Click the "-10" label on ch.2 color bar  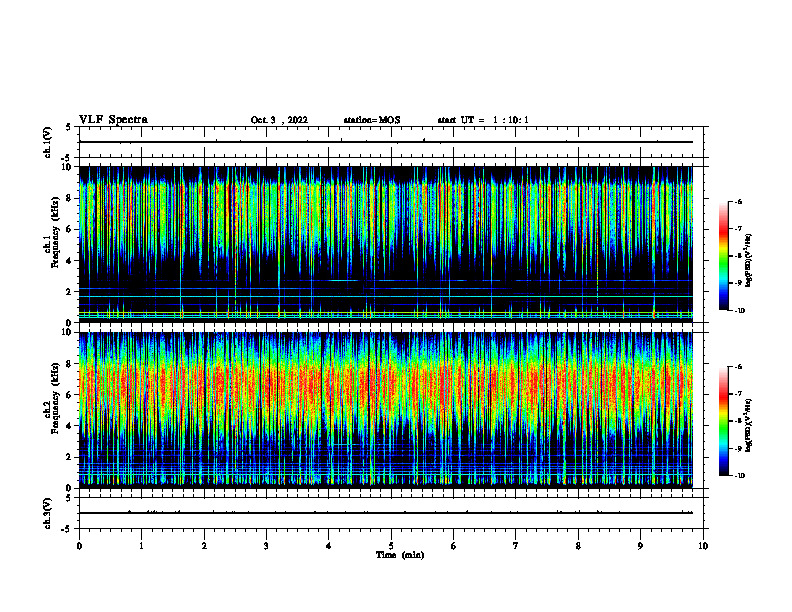740,476
